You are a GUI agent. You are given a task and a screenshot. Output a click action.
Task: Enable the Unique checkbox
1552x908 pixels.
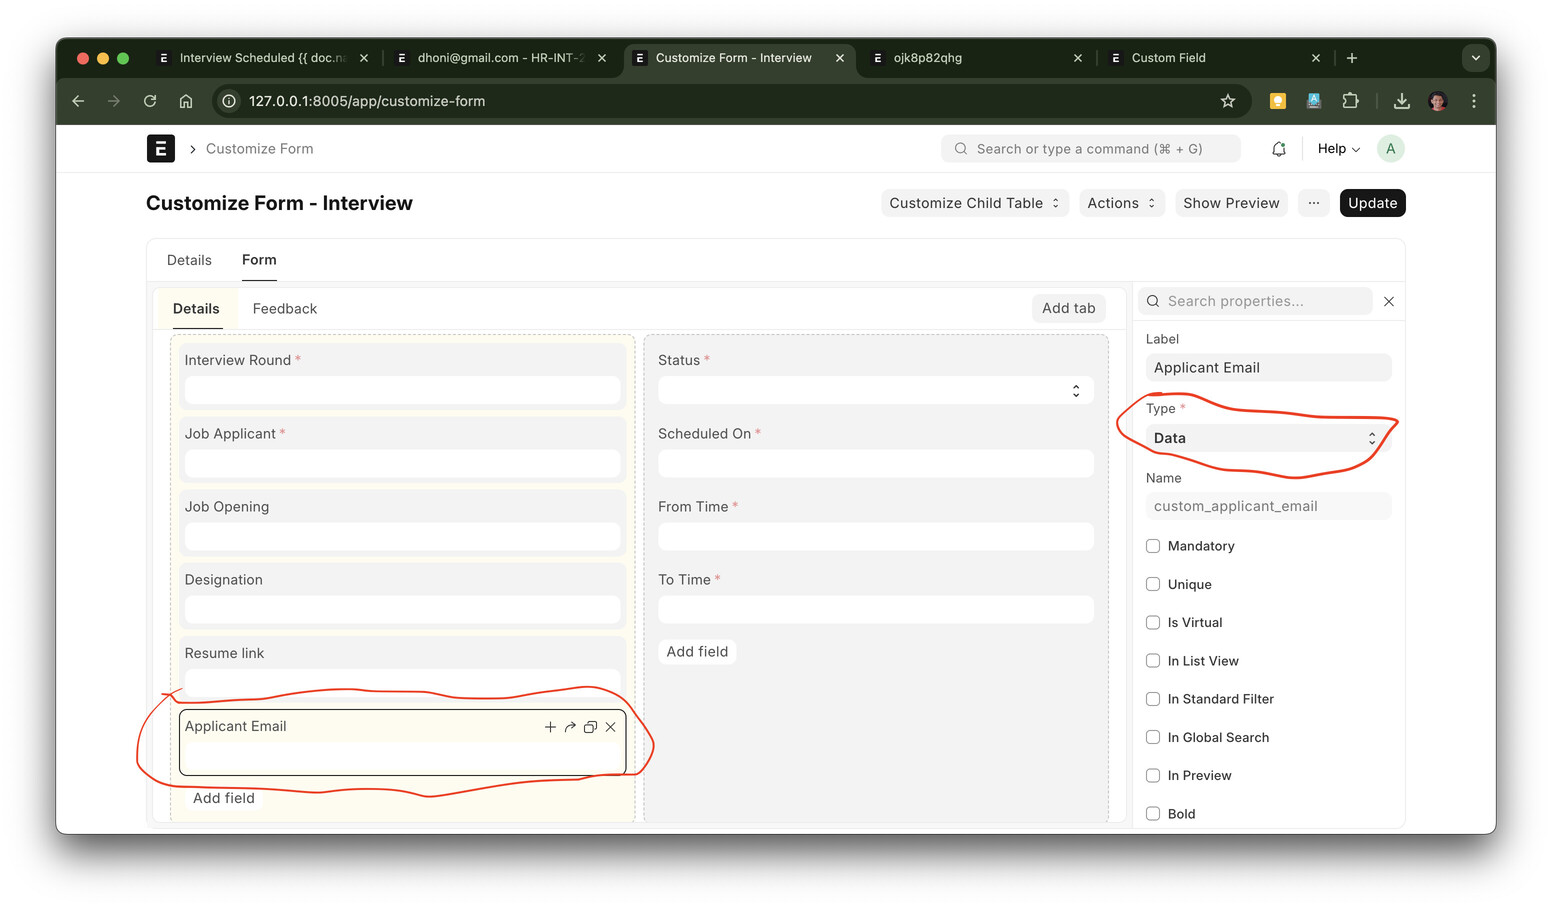click(1153, 584)
